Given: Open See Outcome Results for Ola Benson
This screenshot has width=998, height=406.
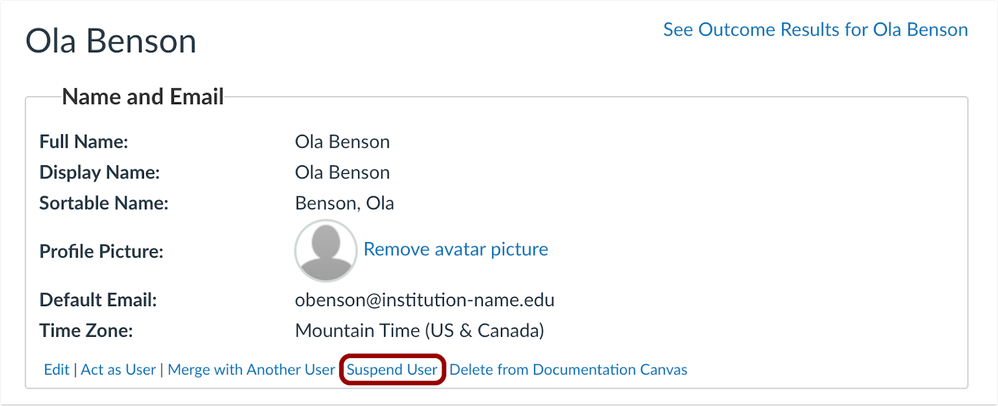Looking at the screenshot, I should click(x=815, y=30).
